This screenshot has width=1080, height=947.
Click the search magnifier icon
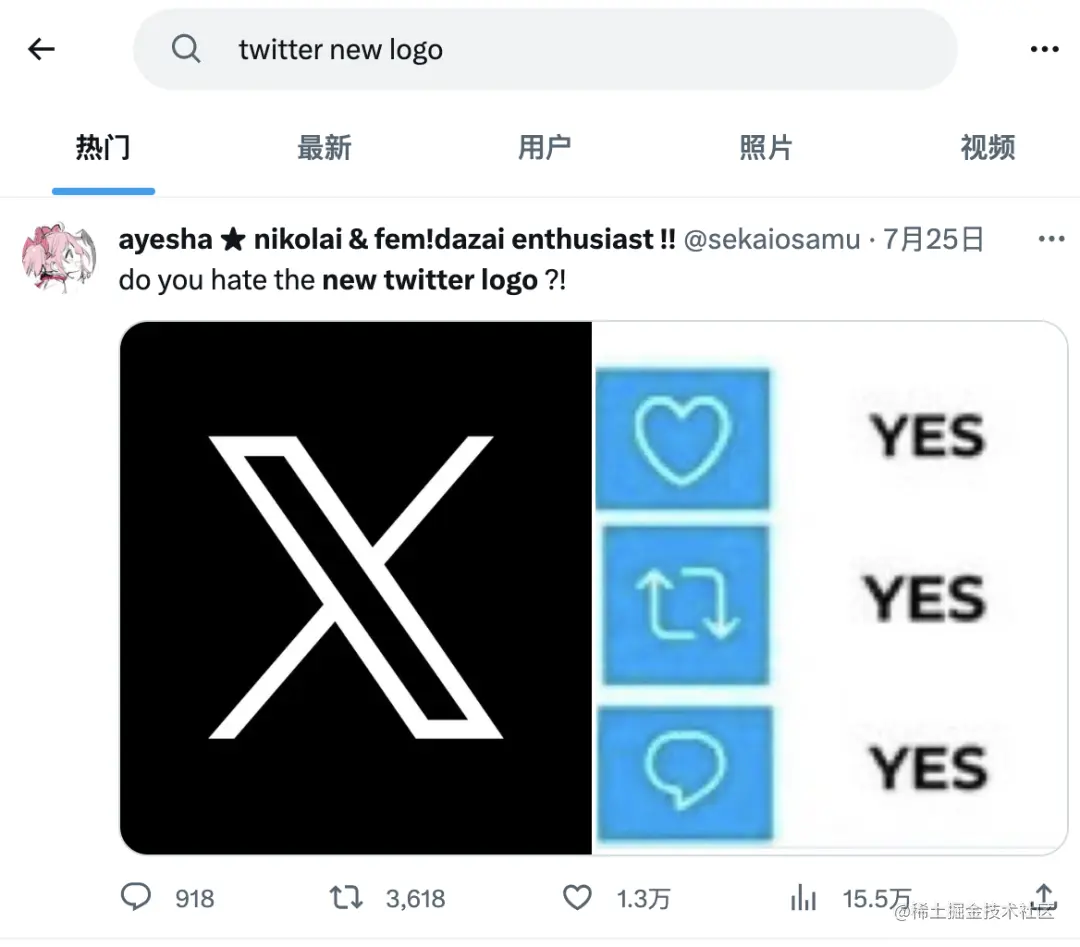[186, 50]
